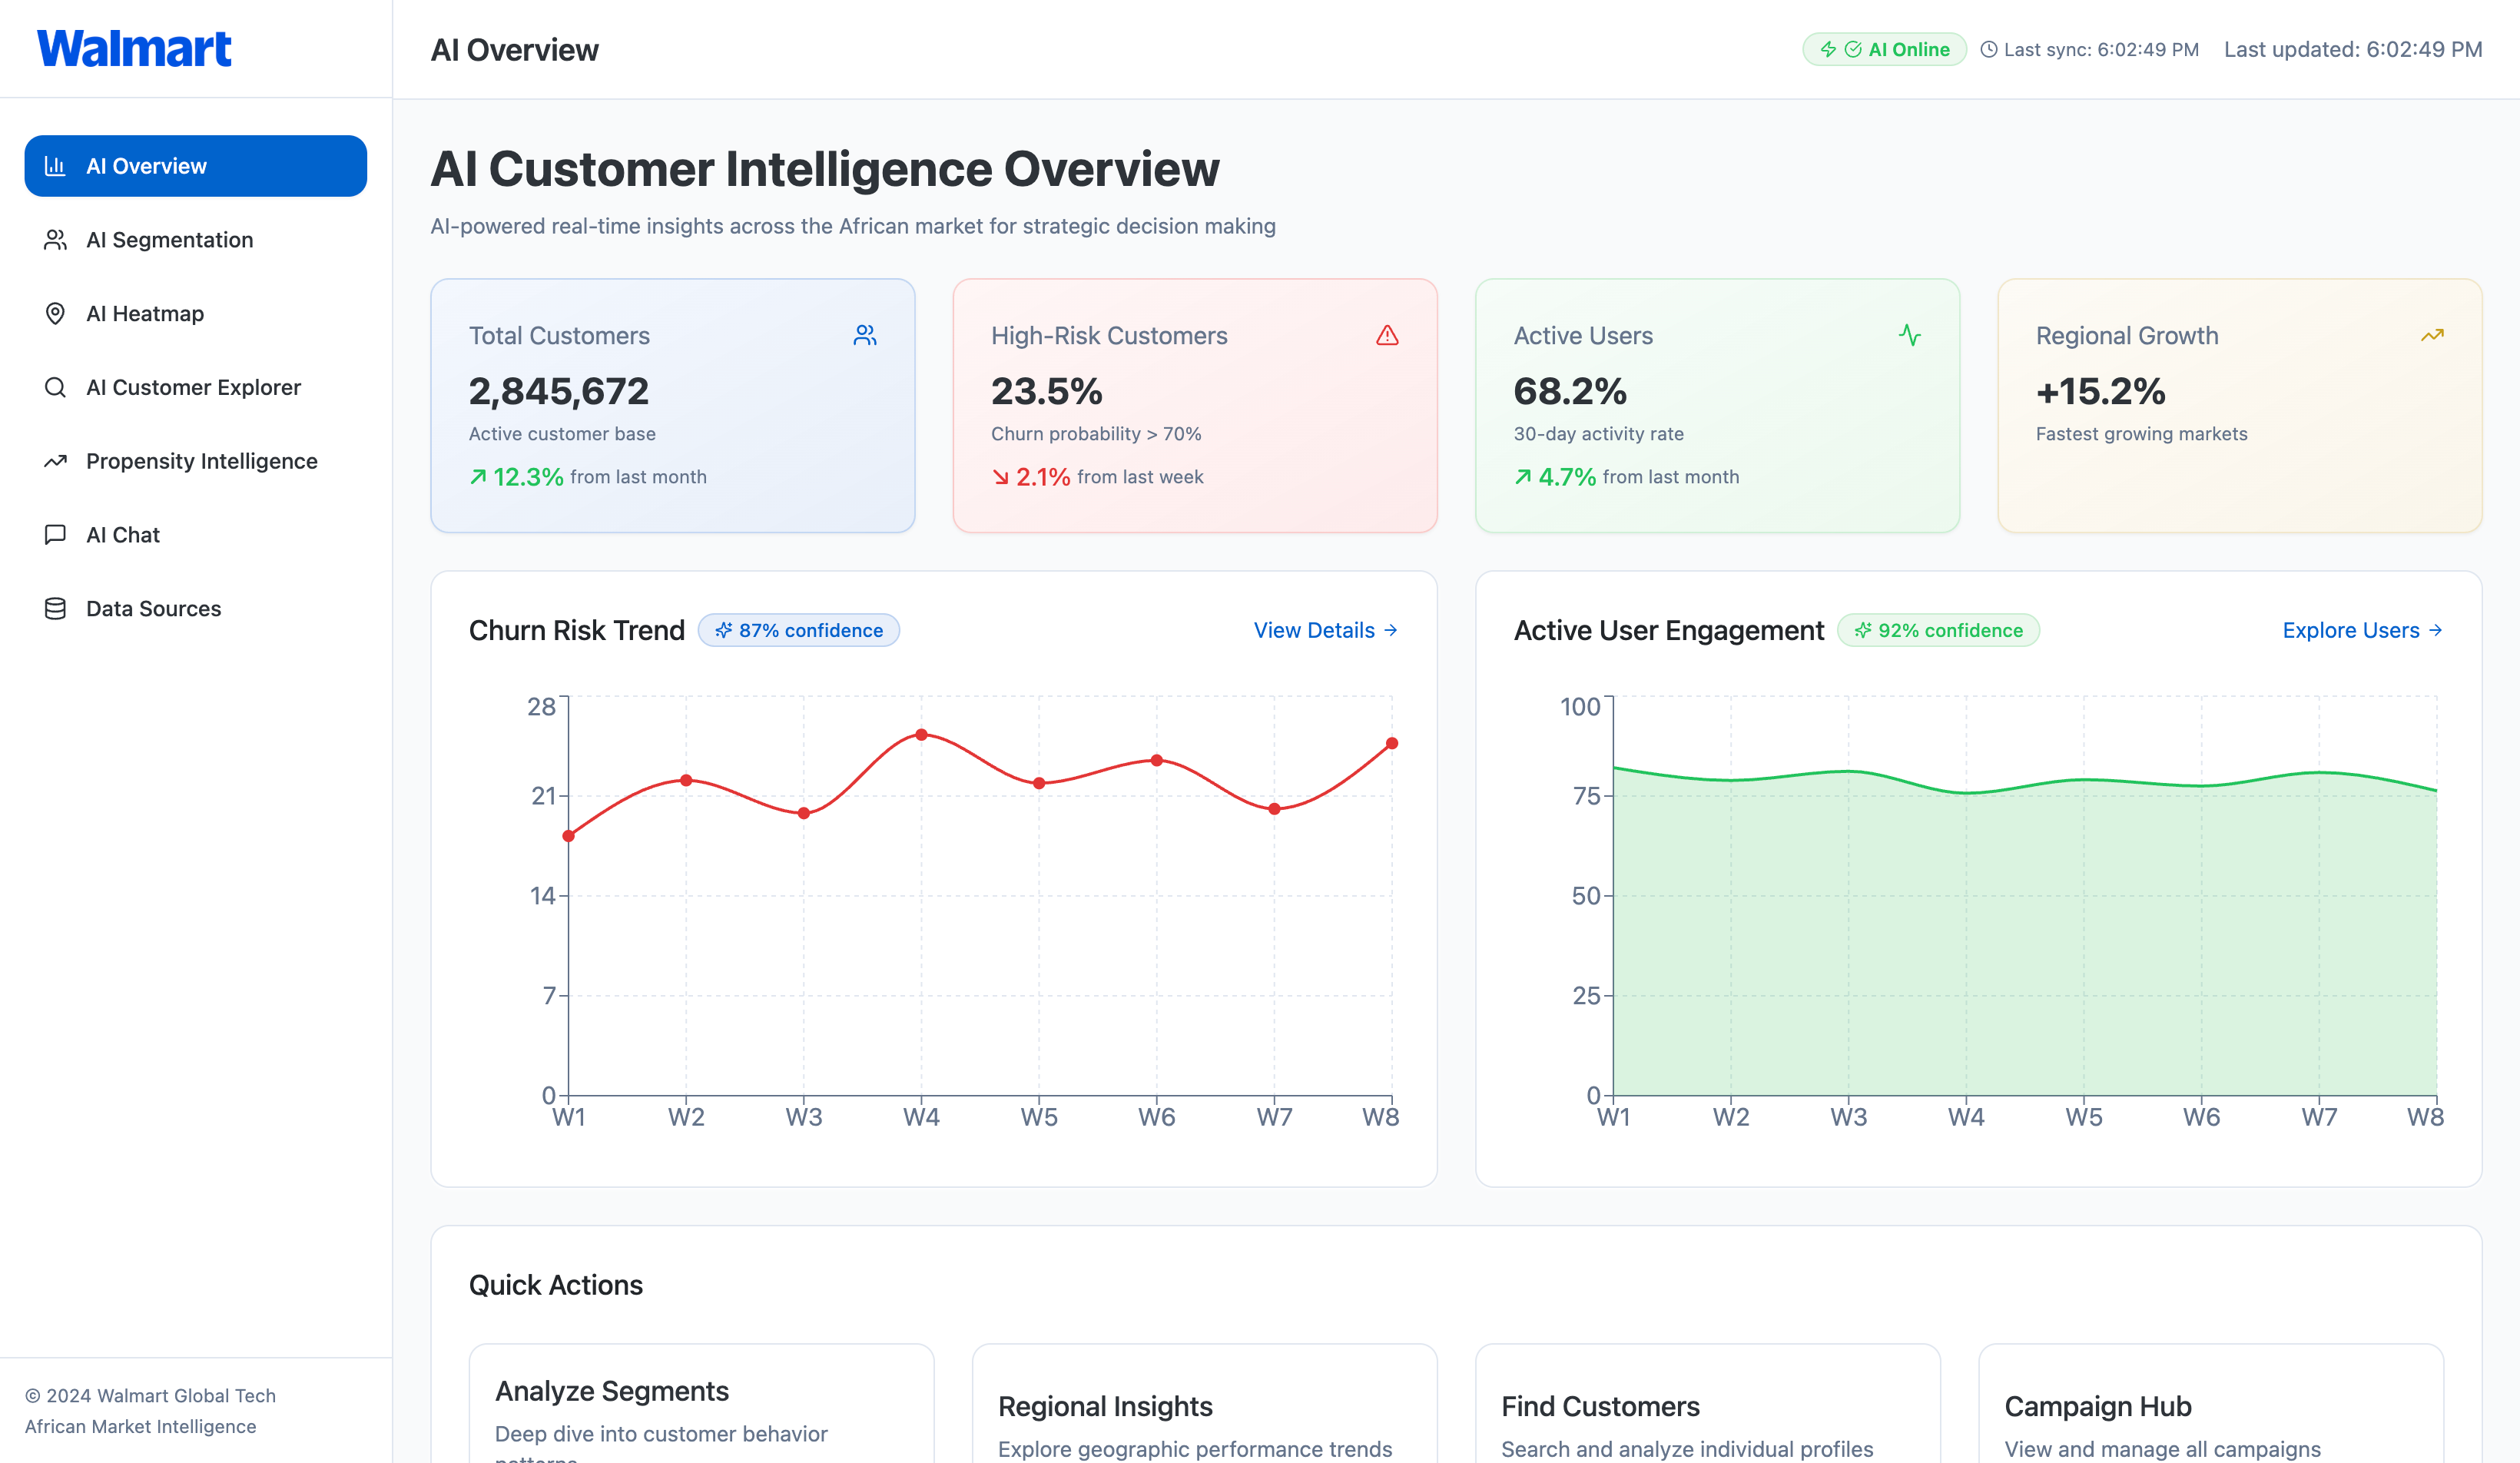Click the W6 point on churn chart
2520x1463 pixels.
[1157, 760]
